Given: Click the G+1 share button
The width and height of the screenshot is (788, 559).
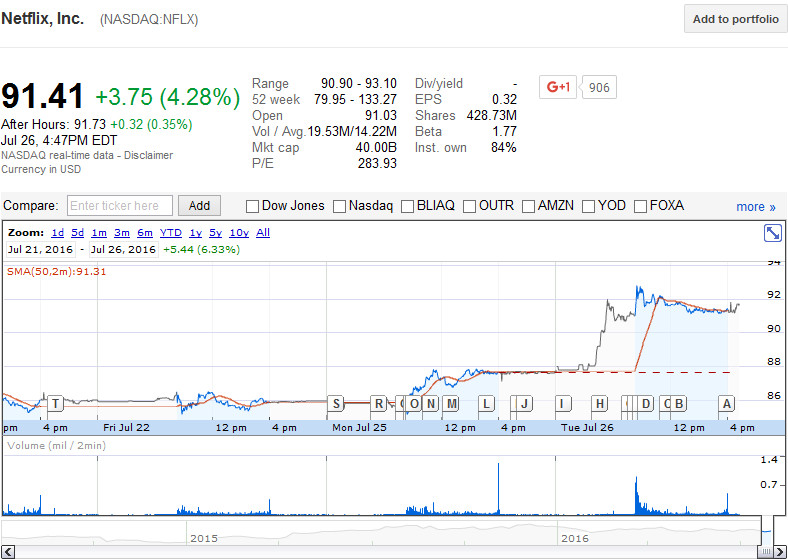Looking at the screenshot, I should [558, 87].
